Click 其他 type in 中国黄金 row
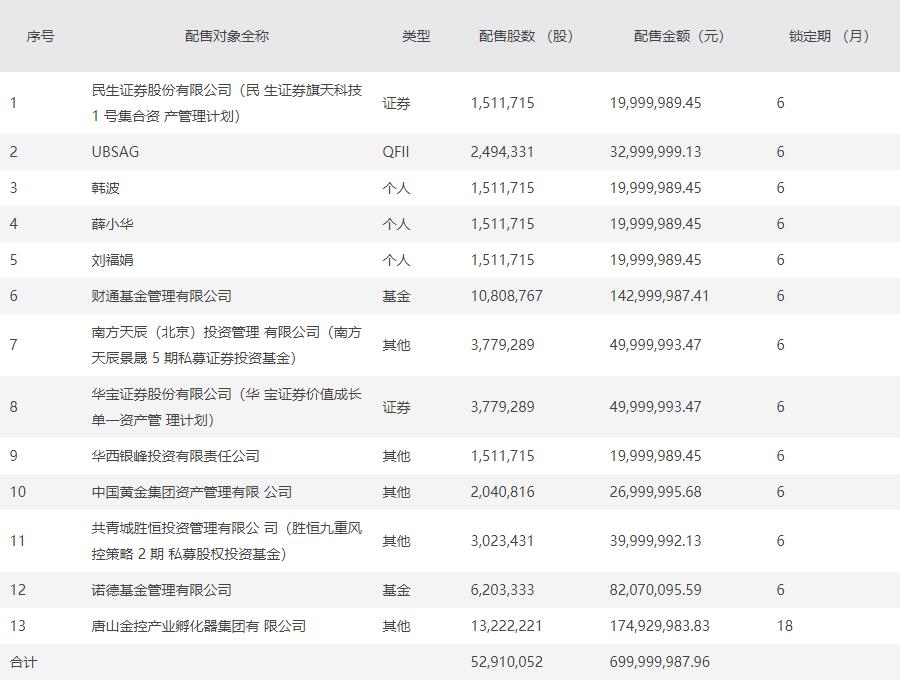Image resolution: width=900 pixels, height=682 pixels. point(396,492)
